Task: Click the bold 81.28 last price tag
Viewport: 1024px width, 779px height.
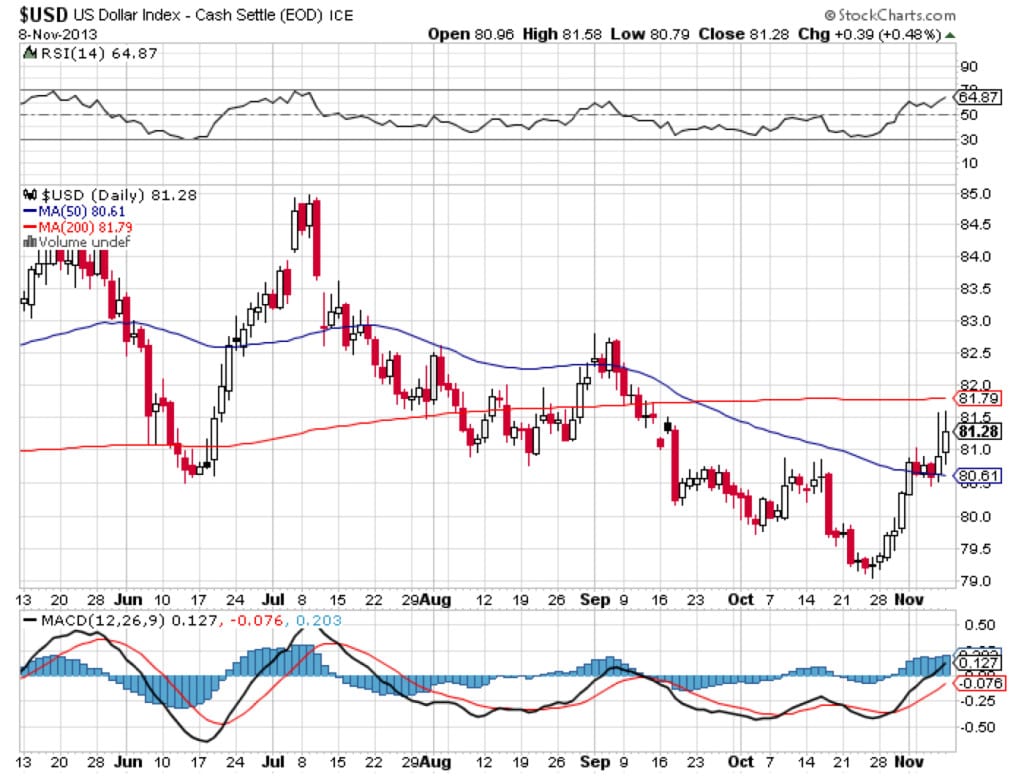Action: [x=978, y=431]
